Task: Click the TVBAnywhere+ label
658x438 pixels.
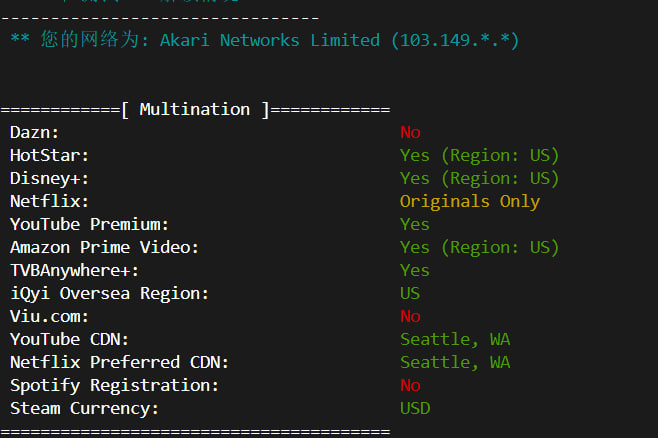Action: (75, 270)
